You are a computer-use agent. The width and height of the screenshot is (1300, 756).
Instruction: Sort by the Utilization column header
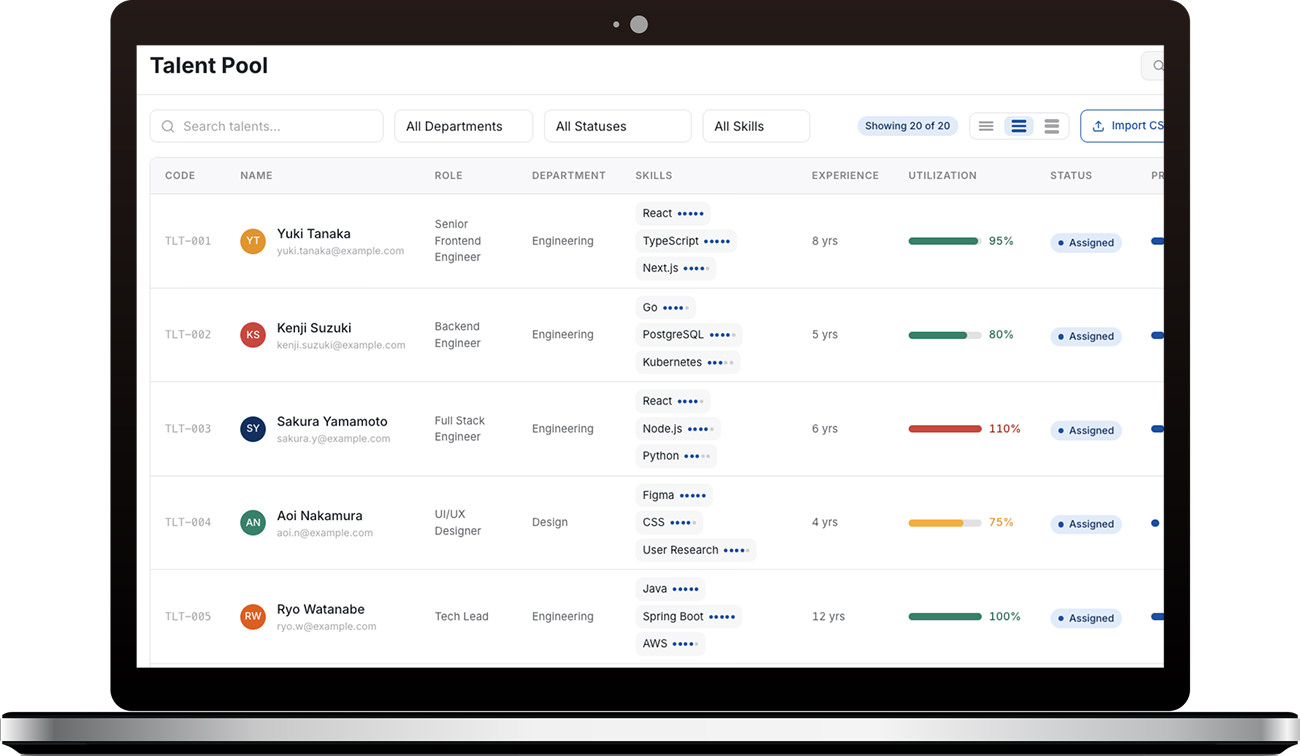(x=942, y=175)
